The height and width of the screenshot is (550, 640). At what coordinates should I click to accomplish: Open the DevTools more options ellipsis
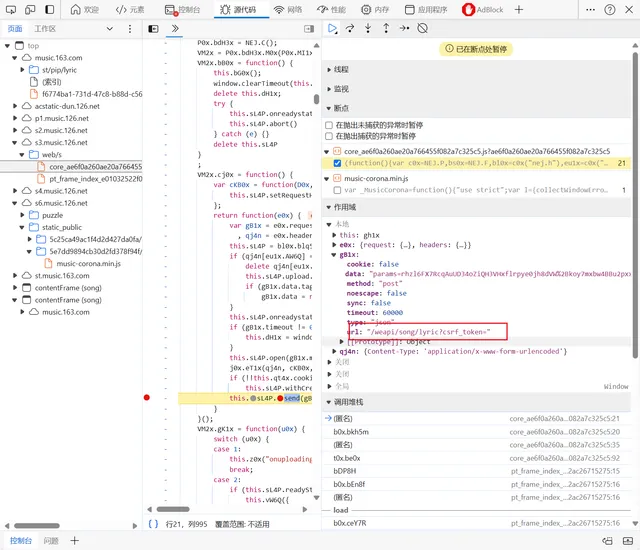(590, 9)
